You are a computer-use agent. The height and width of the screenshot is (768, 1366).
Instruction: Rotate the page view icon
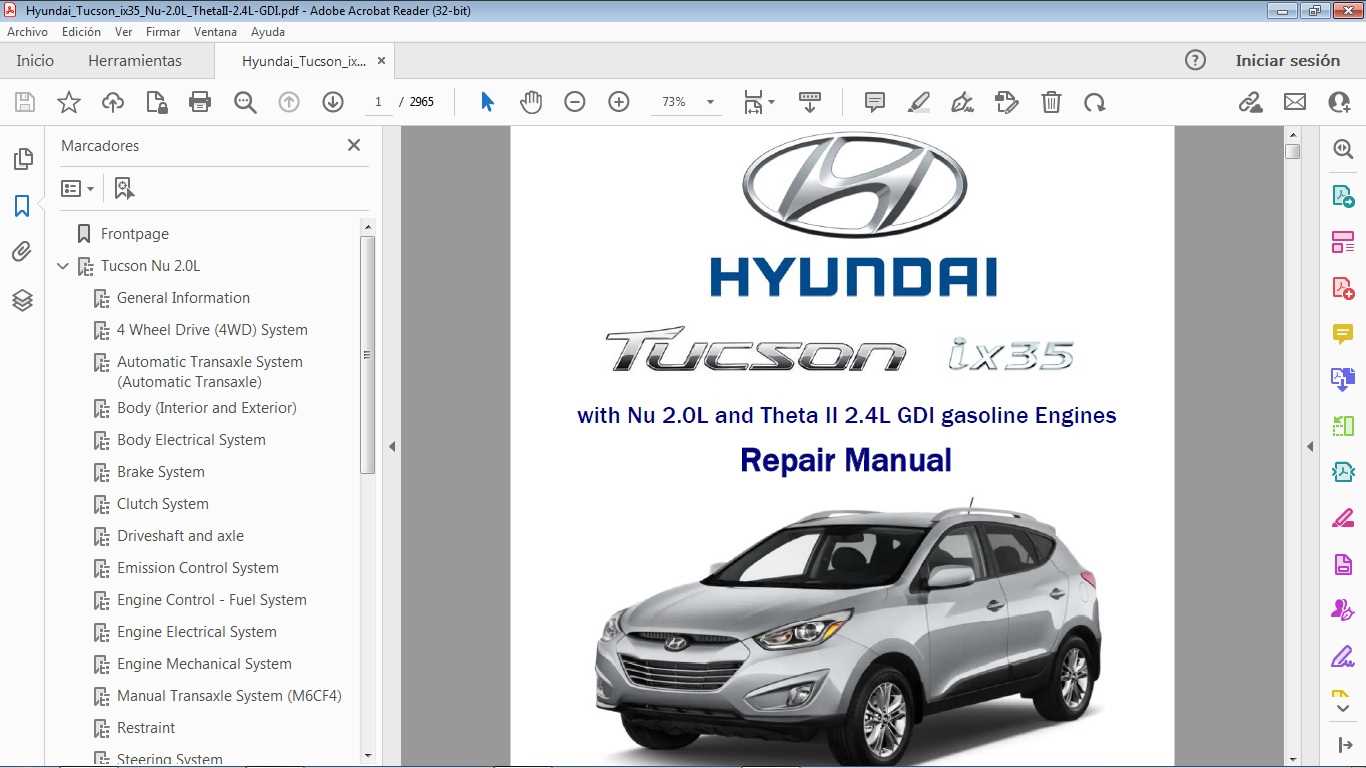coord(1095,102)
